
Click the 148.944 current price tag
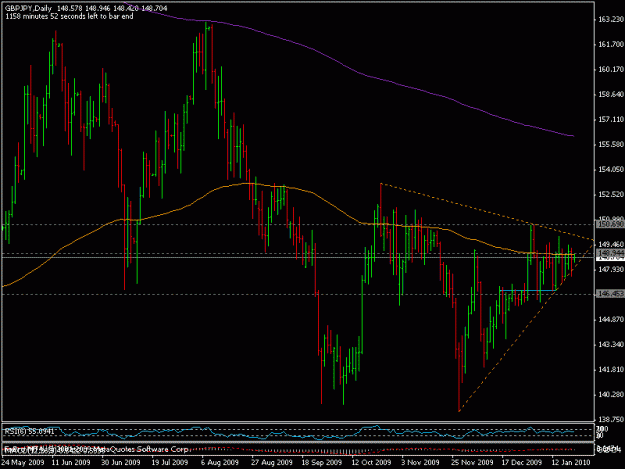click(x=610, y=253)
